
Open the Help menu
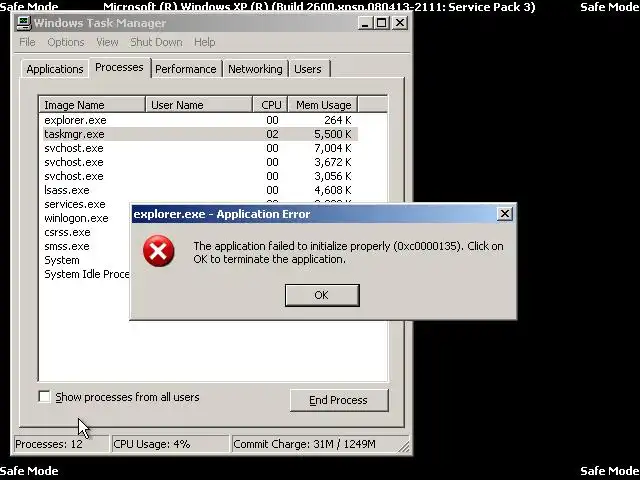(x=204, y=42)
